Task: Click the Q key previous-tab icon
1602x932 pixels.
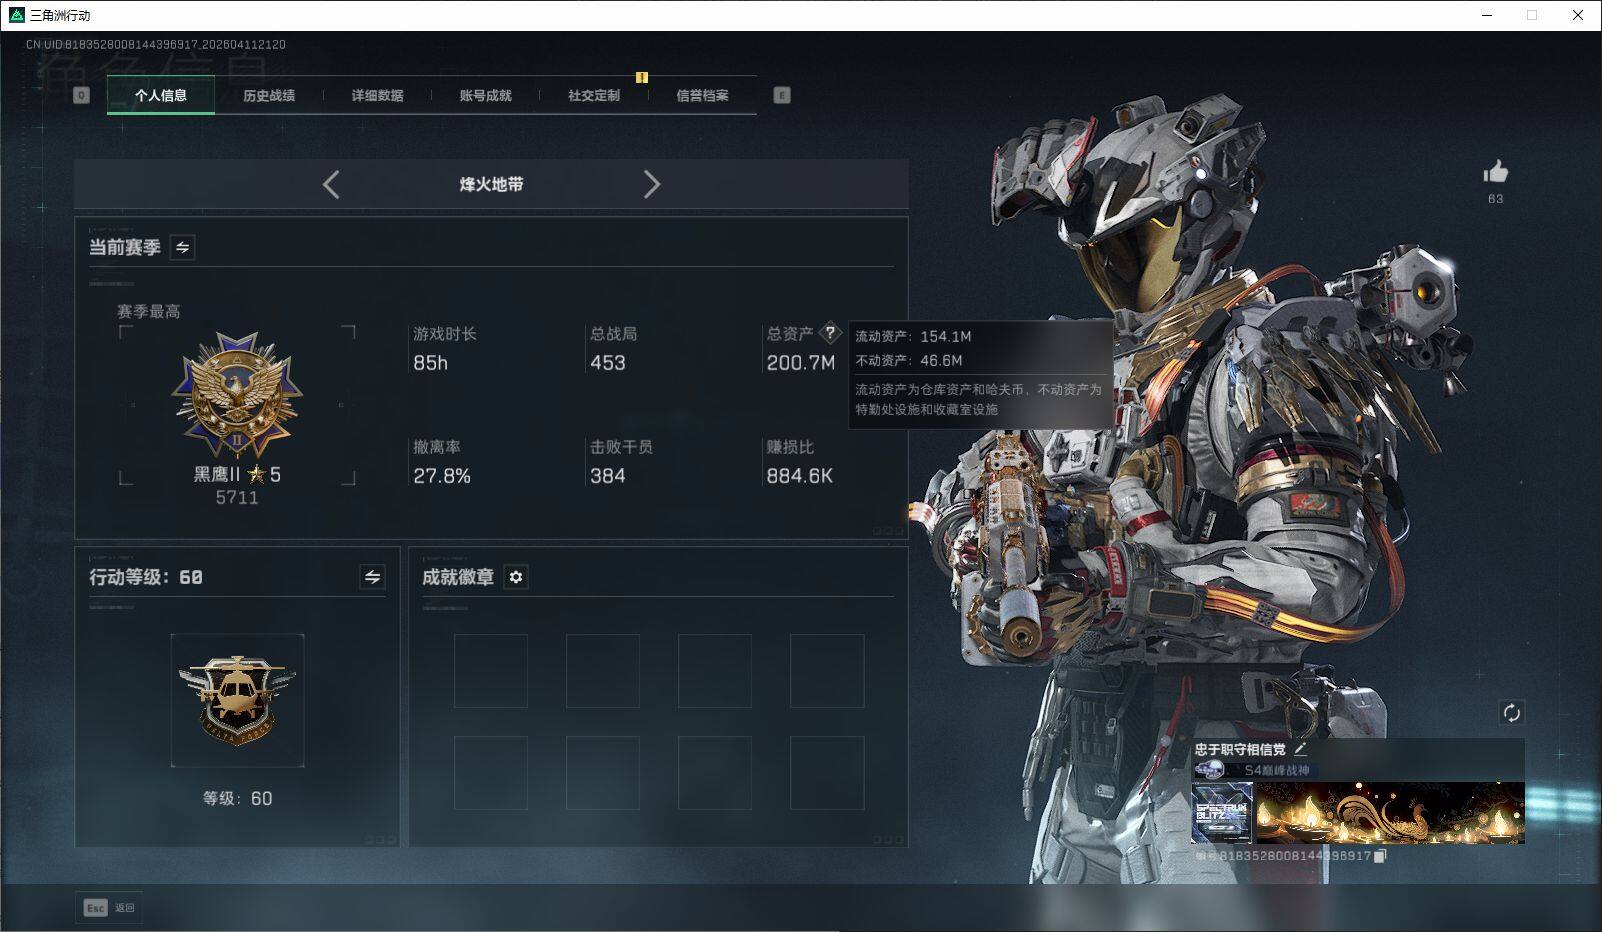Action: [x=82, y=95]
